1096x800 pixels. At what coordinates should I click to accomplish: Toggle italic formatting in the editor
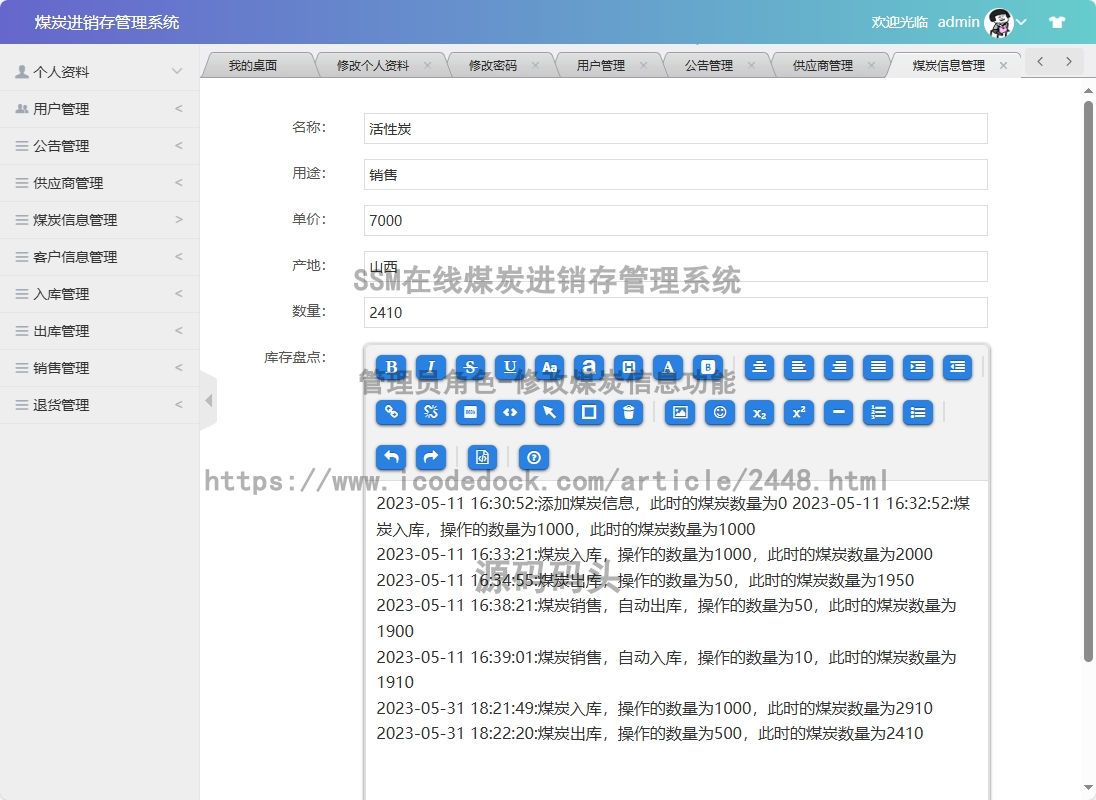pyautogui.click(x=431, y=367)
